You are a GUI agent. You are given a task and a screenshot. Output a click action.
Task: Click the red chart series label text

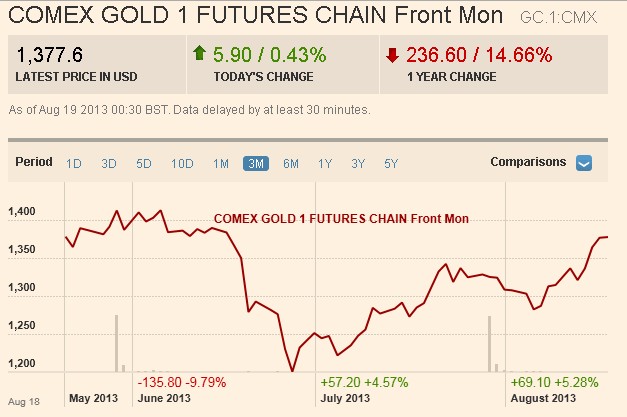tap(341, 219)
